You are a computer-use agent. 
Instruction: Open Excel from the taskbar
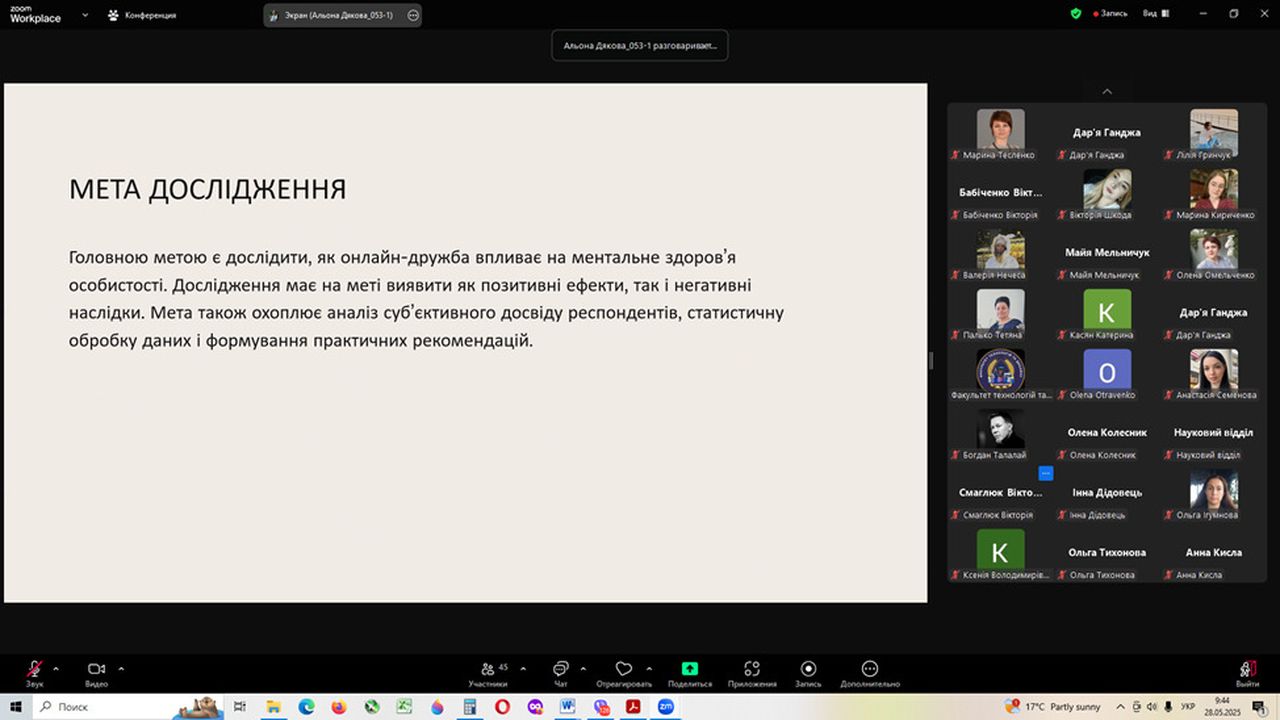(x=404, y=706)
